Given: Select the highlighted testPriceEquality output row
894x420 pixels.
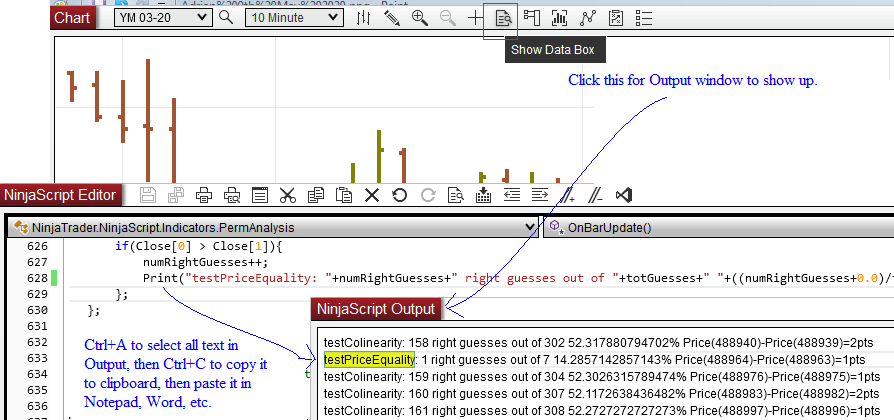Looking at the screenshot, I should coord(595,360).
